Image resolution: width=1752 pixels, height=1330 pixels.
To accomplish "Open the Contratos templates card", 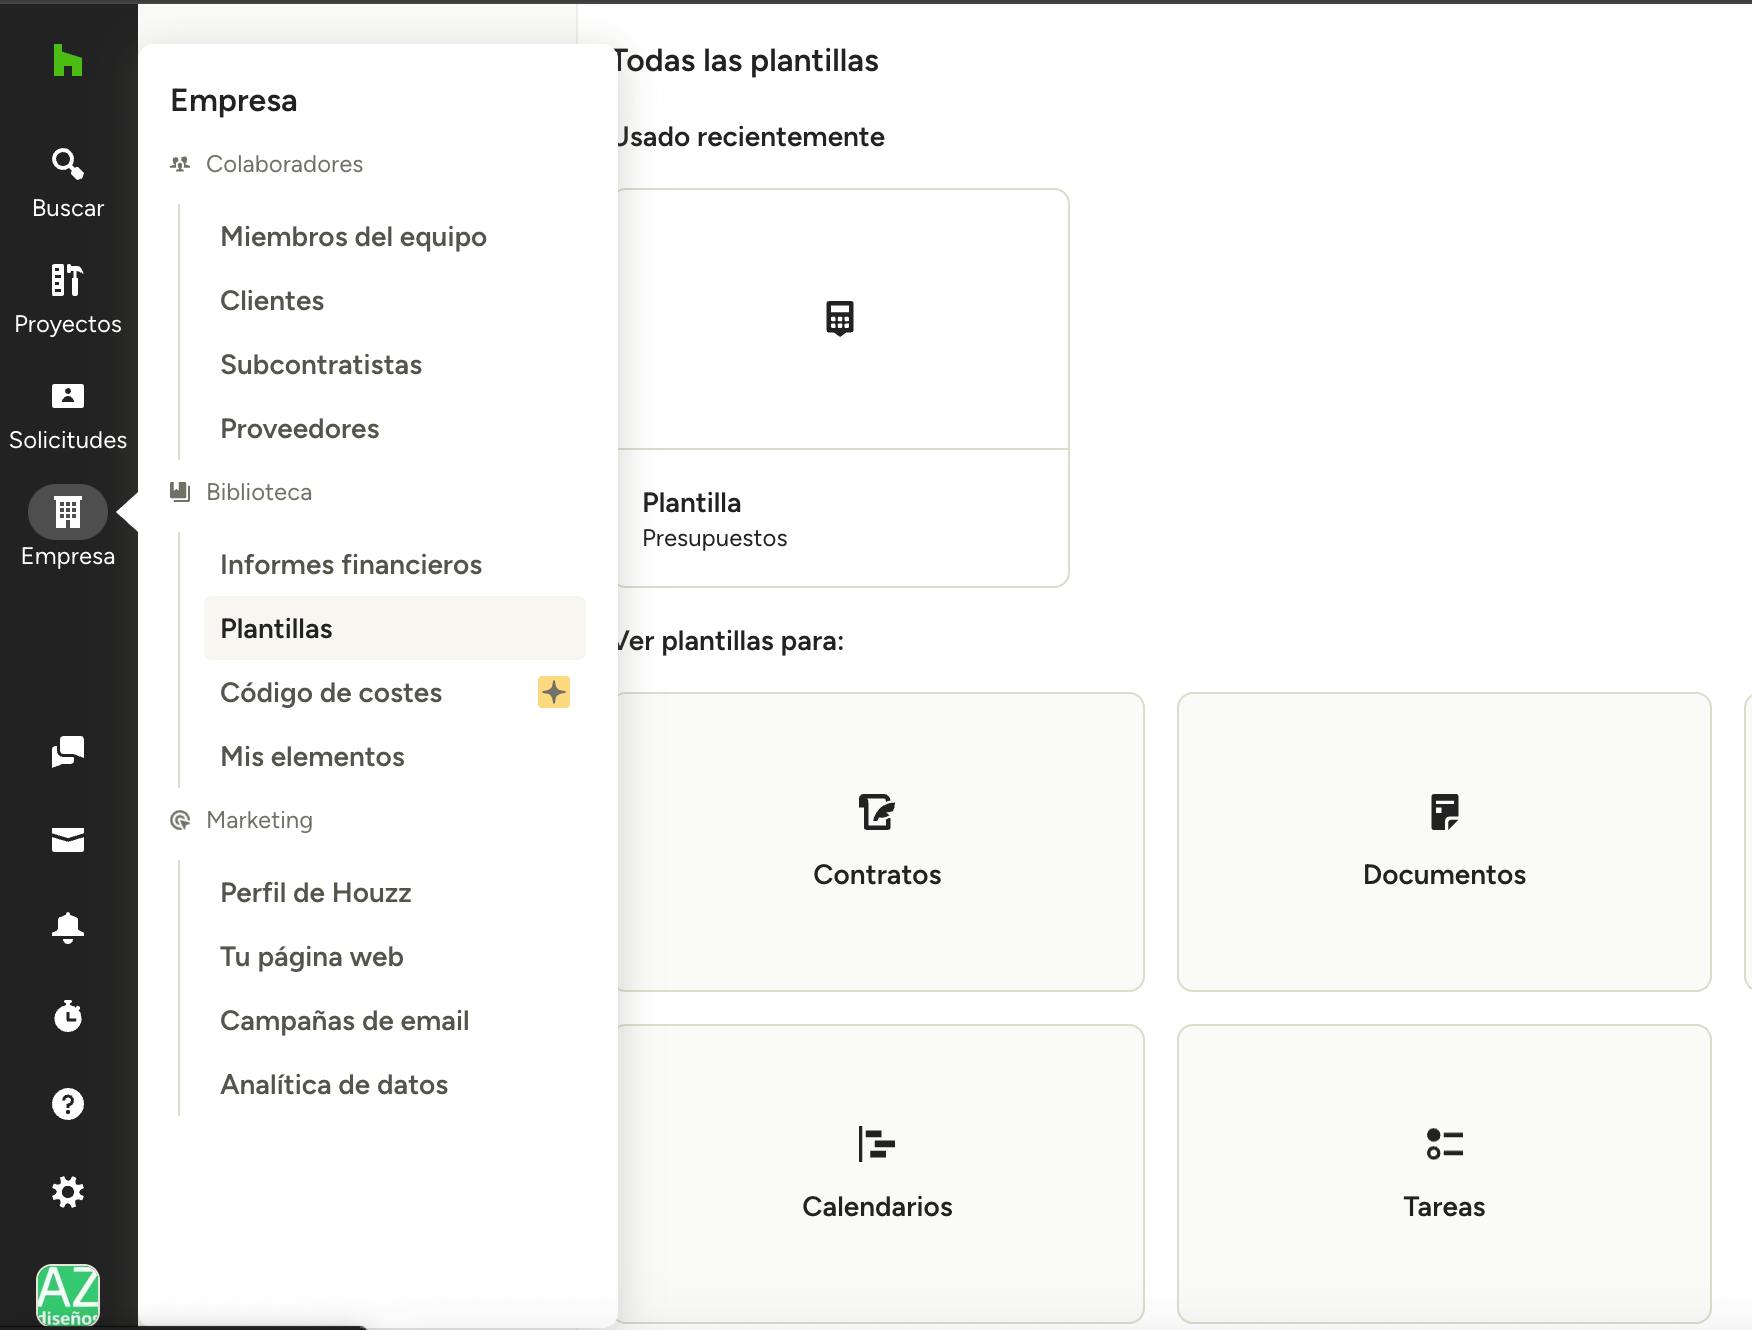I will pyautogui.click(x=878, y=842).
